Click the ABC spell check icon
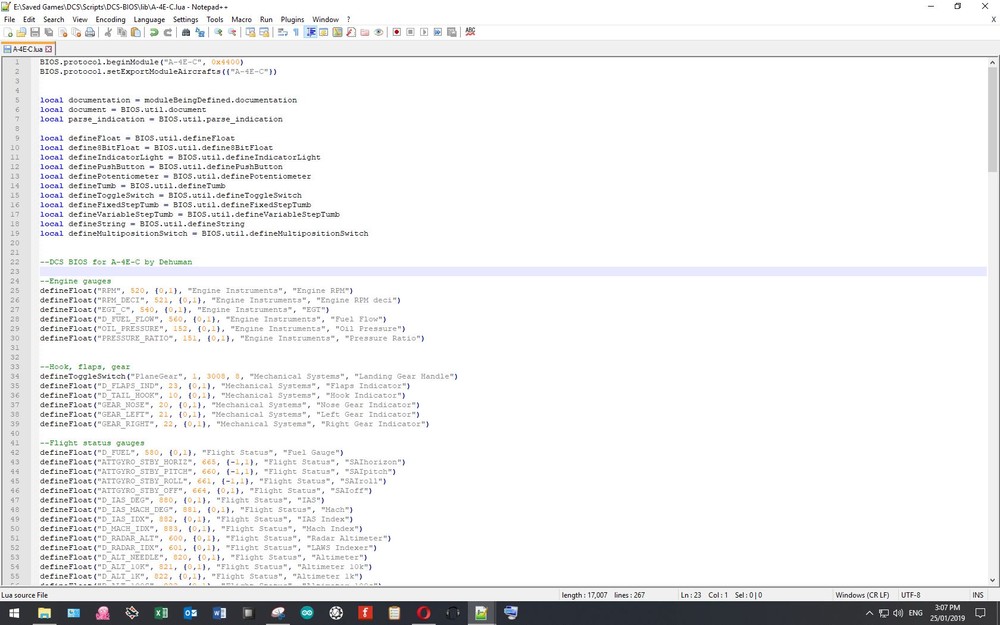1000x625 pixels. (x=470, y=32)
